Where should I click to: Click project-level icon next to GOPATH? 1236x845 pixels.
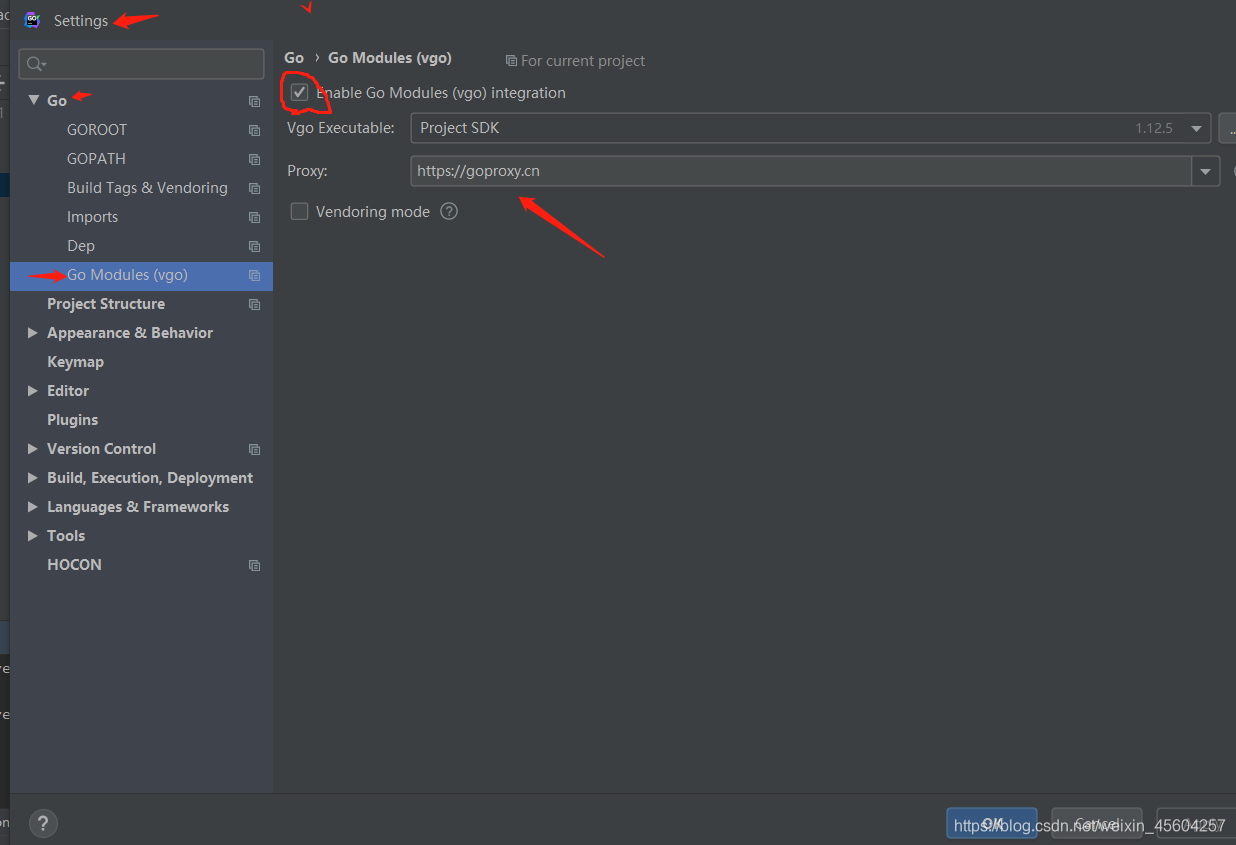pos(254,159)
